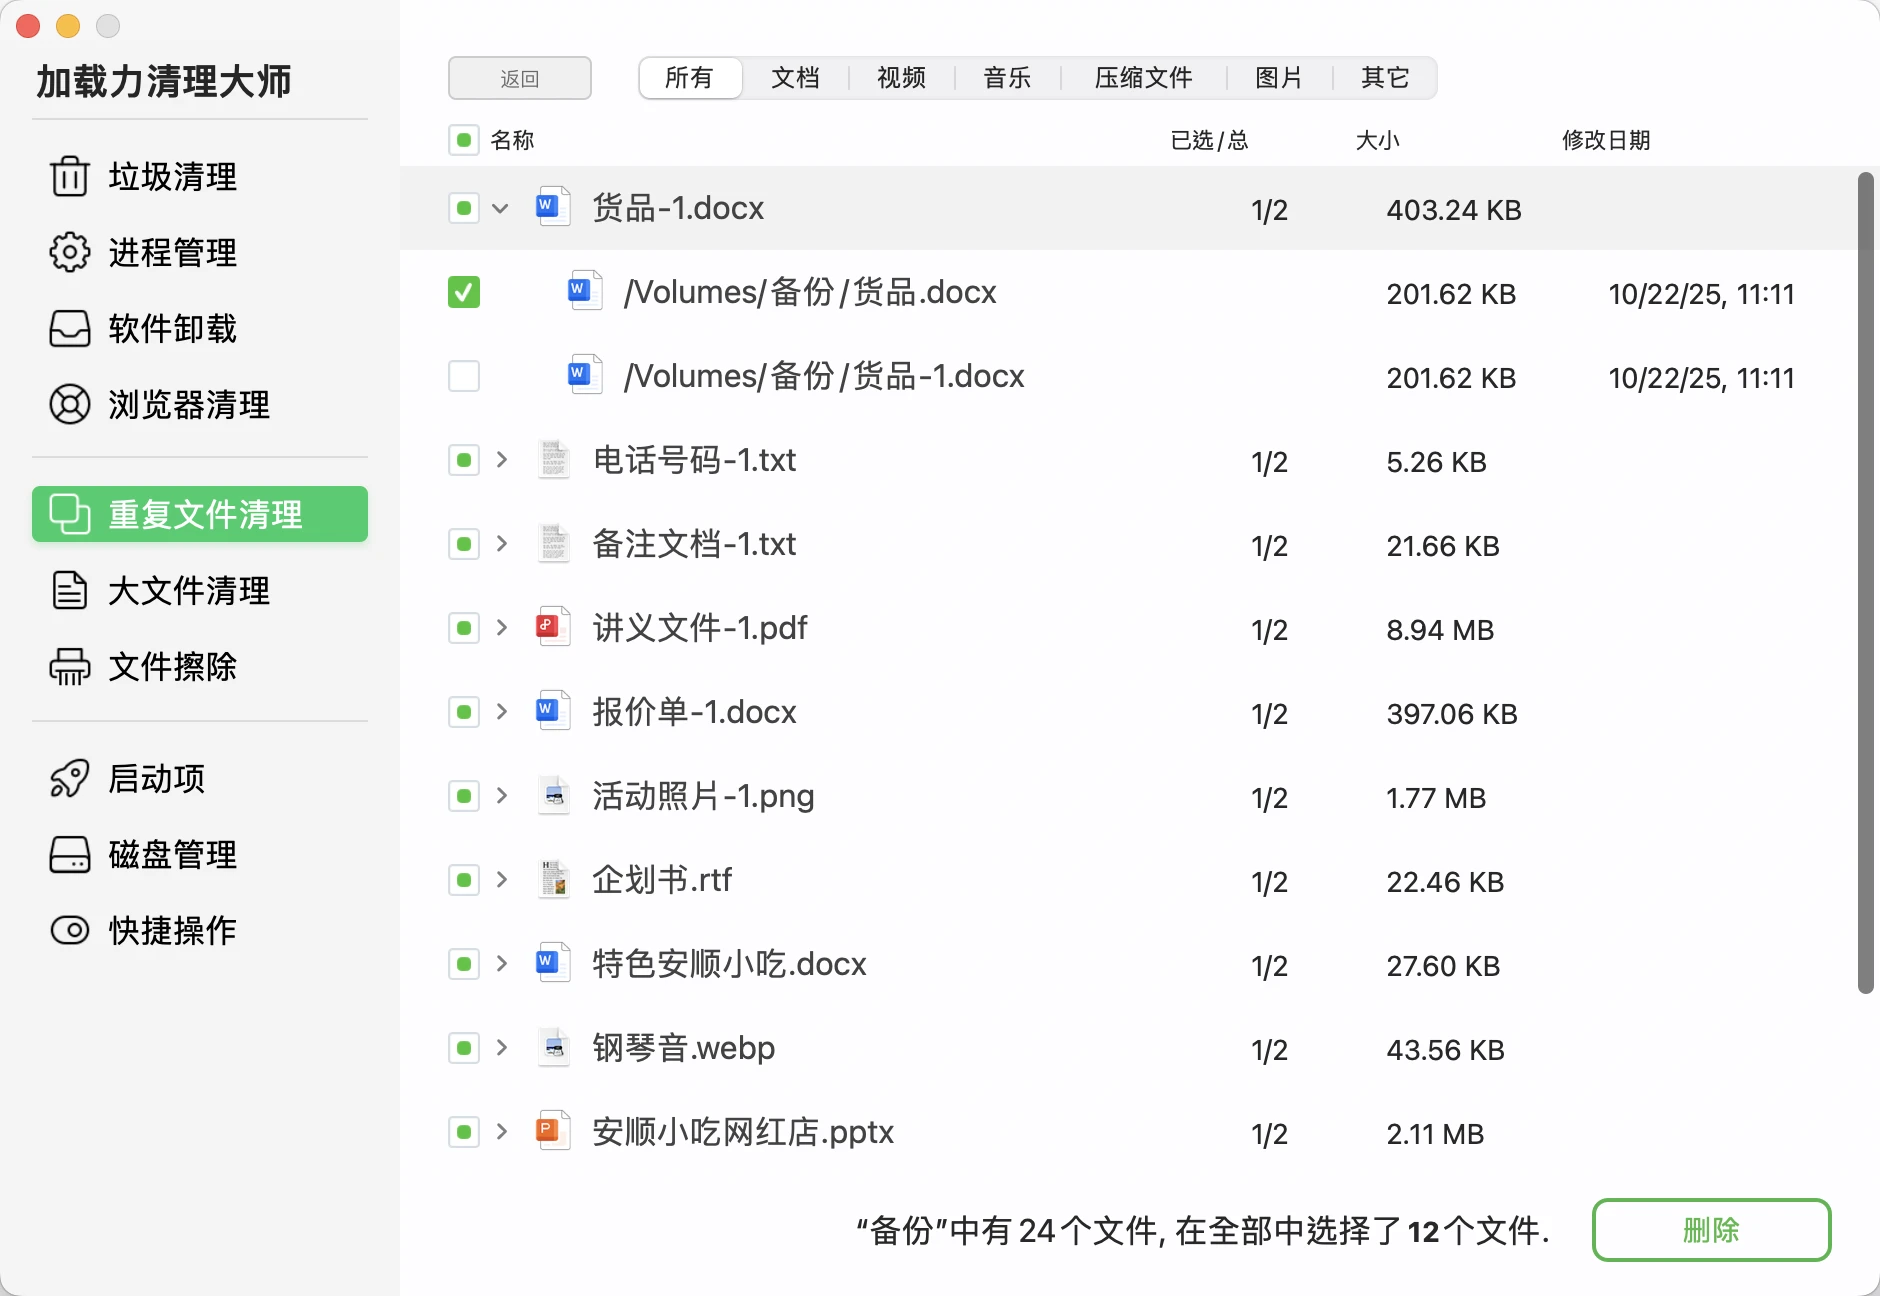Screen dimensions: 1880x1296
Task: Click the 返回 button
Action: tap(520, 77)
